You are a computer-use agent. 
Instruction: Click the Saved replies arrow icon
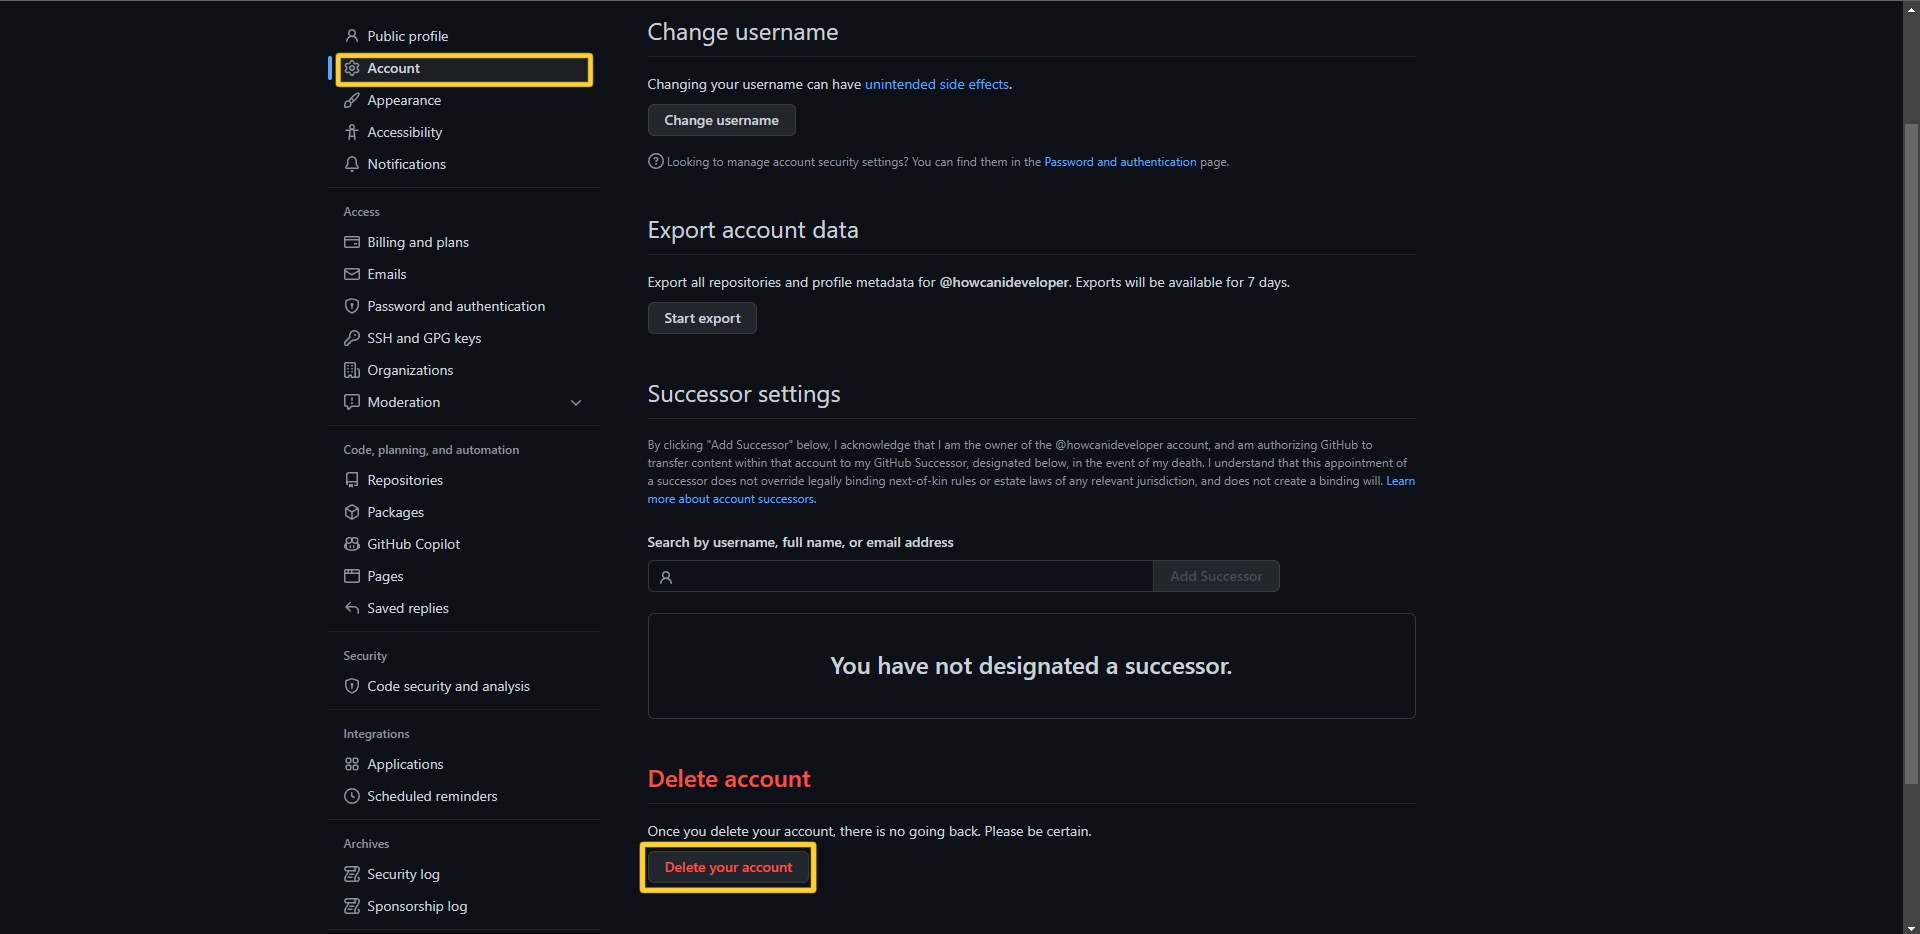(352, 608)
